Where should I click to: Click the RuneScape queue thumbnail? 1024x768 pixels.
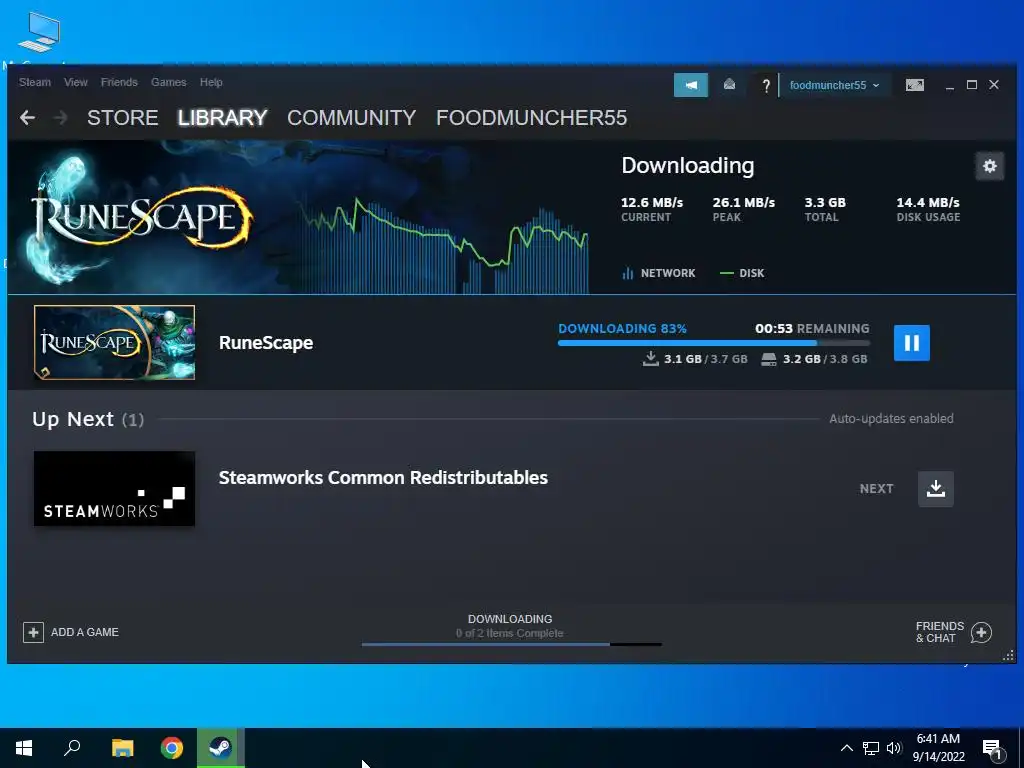pos(114,342)
